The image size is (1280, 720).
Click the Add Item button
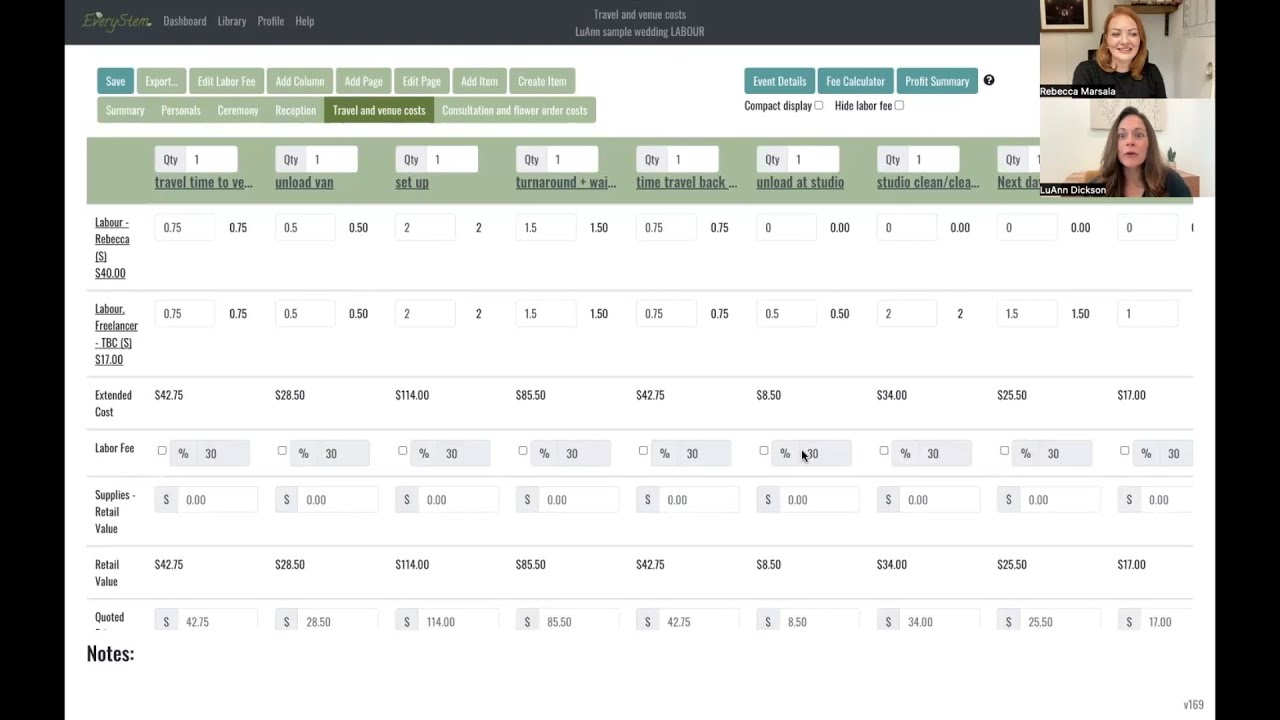(x=479, y=81)
